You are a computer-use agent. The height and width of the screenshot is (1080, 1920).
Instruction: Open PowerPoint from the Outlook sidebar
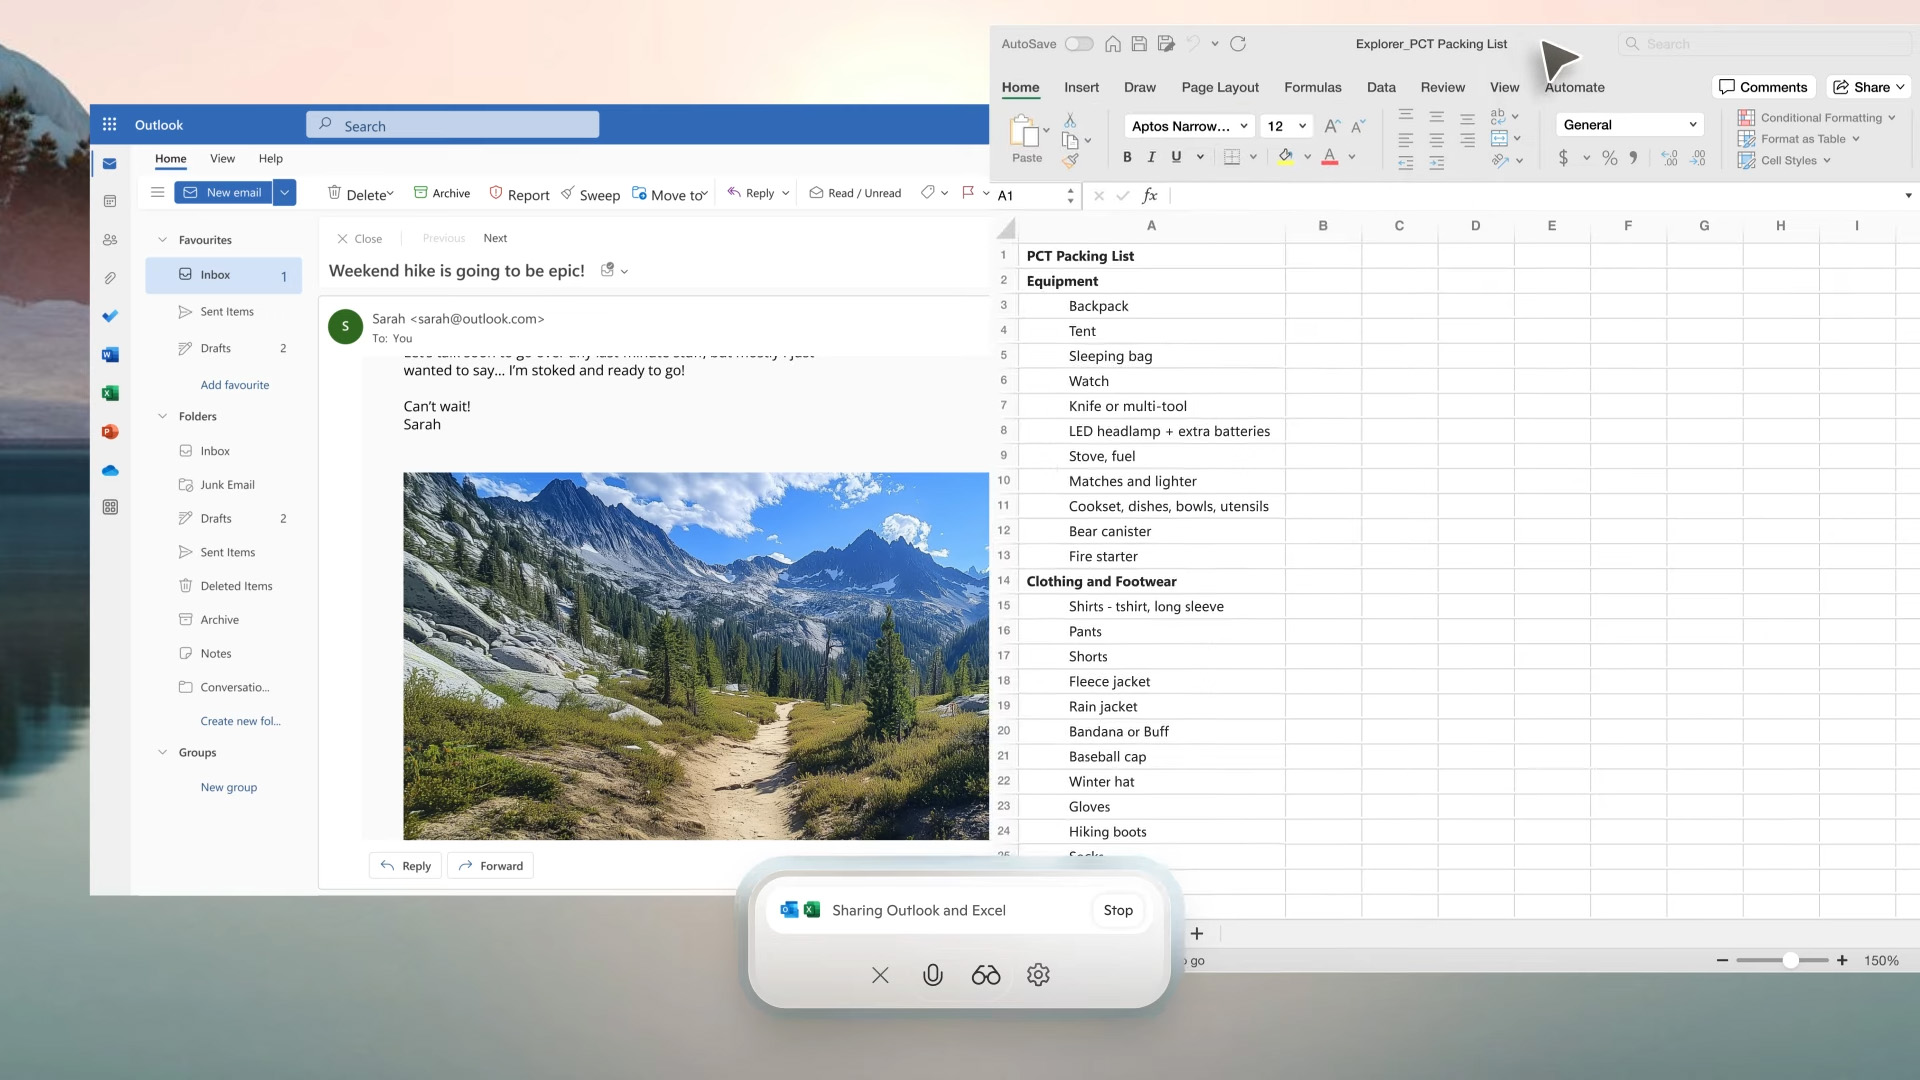click(110, 432)
